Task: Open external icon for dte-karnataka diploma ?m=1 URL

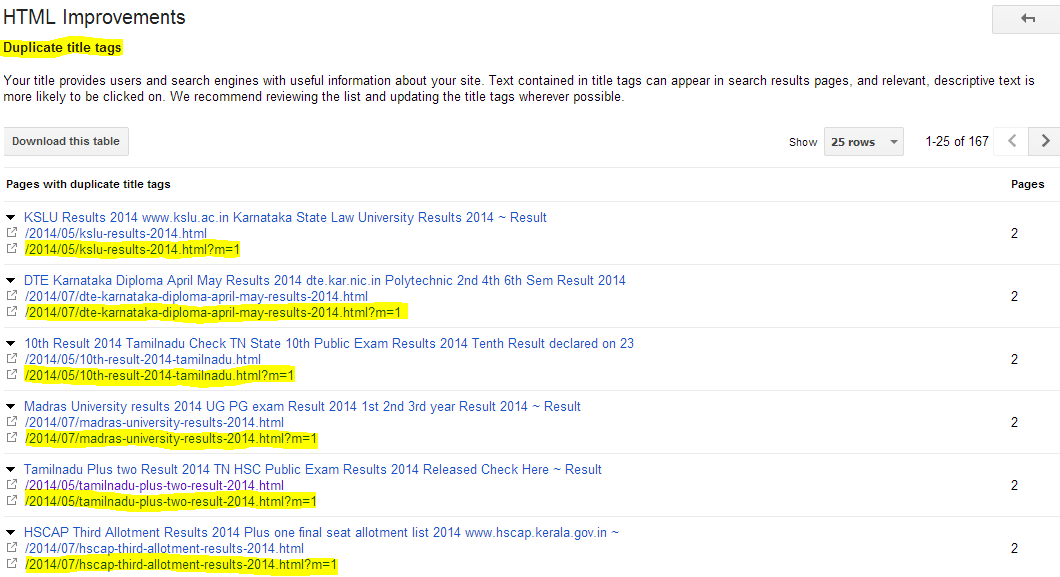Action: (x=11, y=311)
